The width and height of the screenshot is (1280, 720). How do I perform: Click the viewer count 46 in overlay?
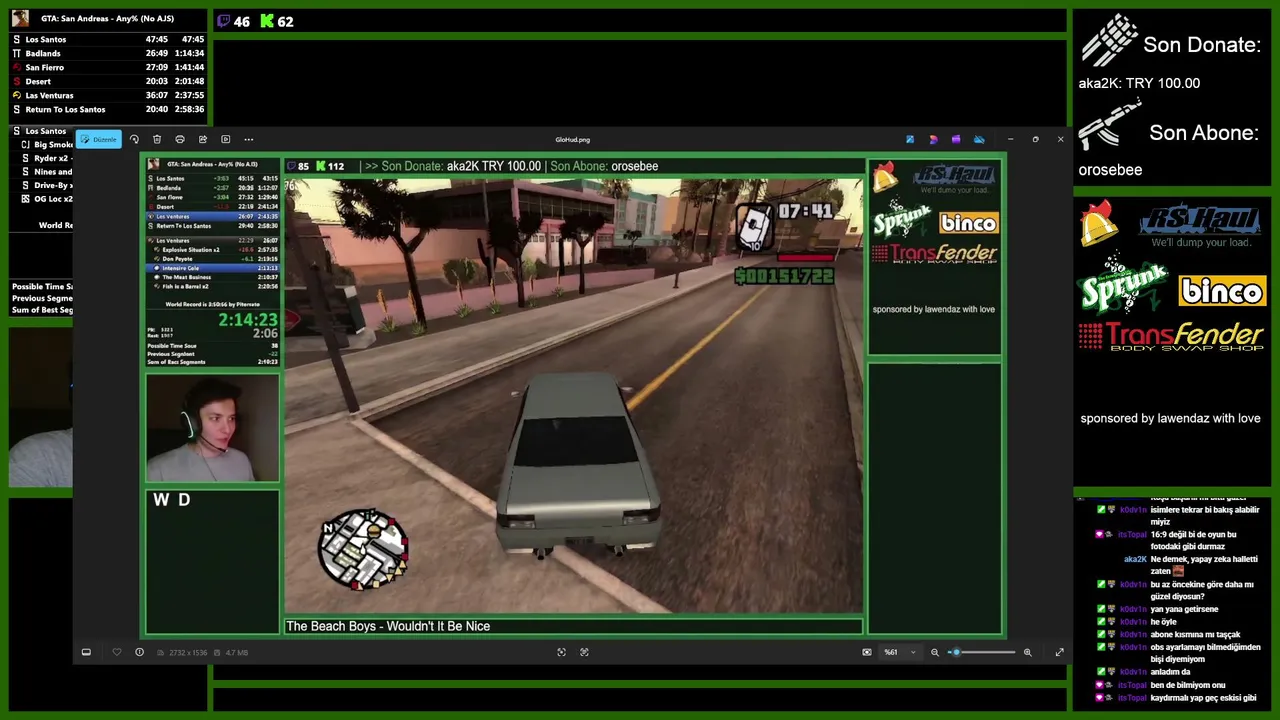tap(242, 21)
